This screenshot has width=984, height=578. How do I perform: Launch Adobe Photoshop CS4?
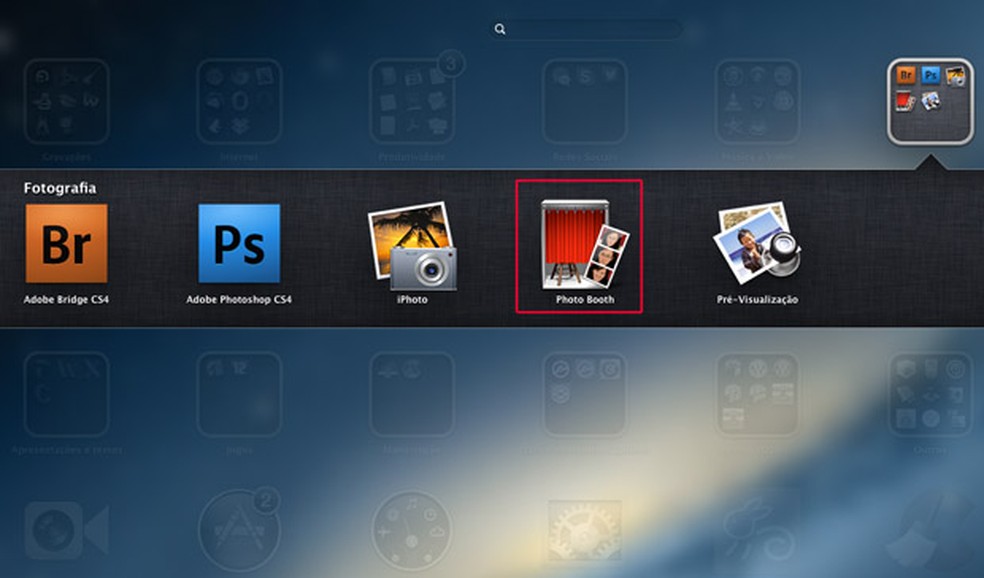[x=239, y=244]
